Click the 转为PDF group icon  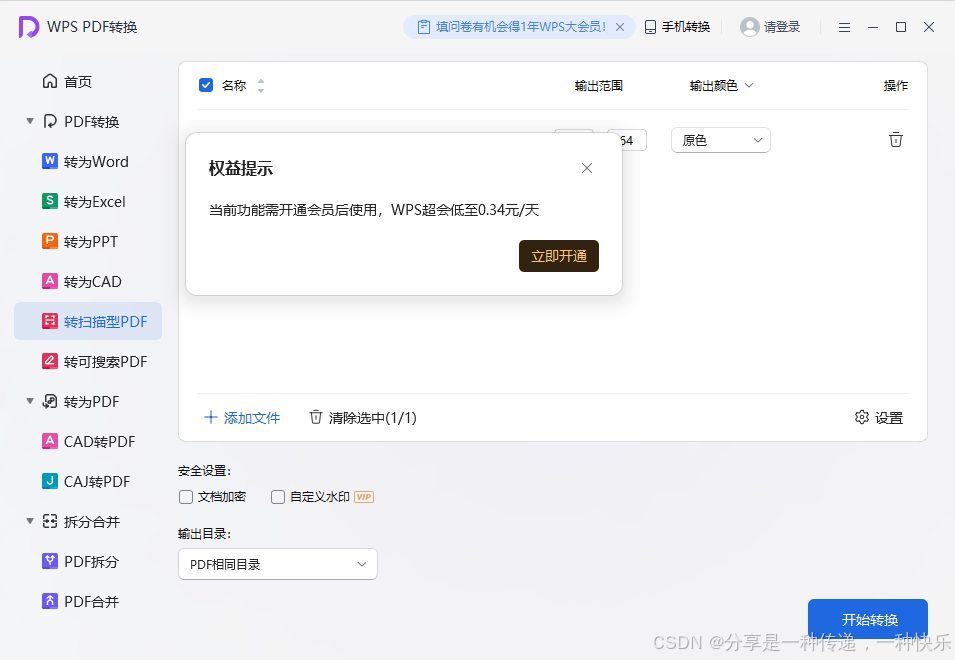[50, 401]
